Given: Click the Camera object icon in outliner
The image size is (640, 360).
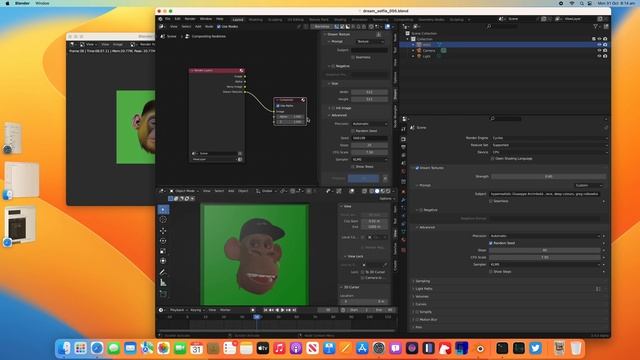Looking at the screenshot, I should point(419,51).
